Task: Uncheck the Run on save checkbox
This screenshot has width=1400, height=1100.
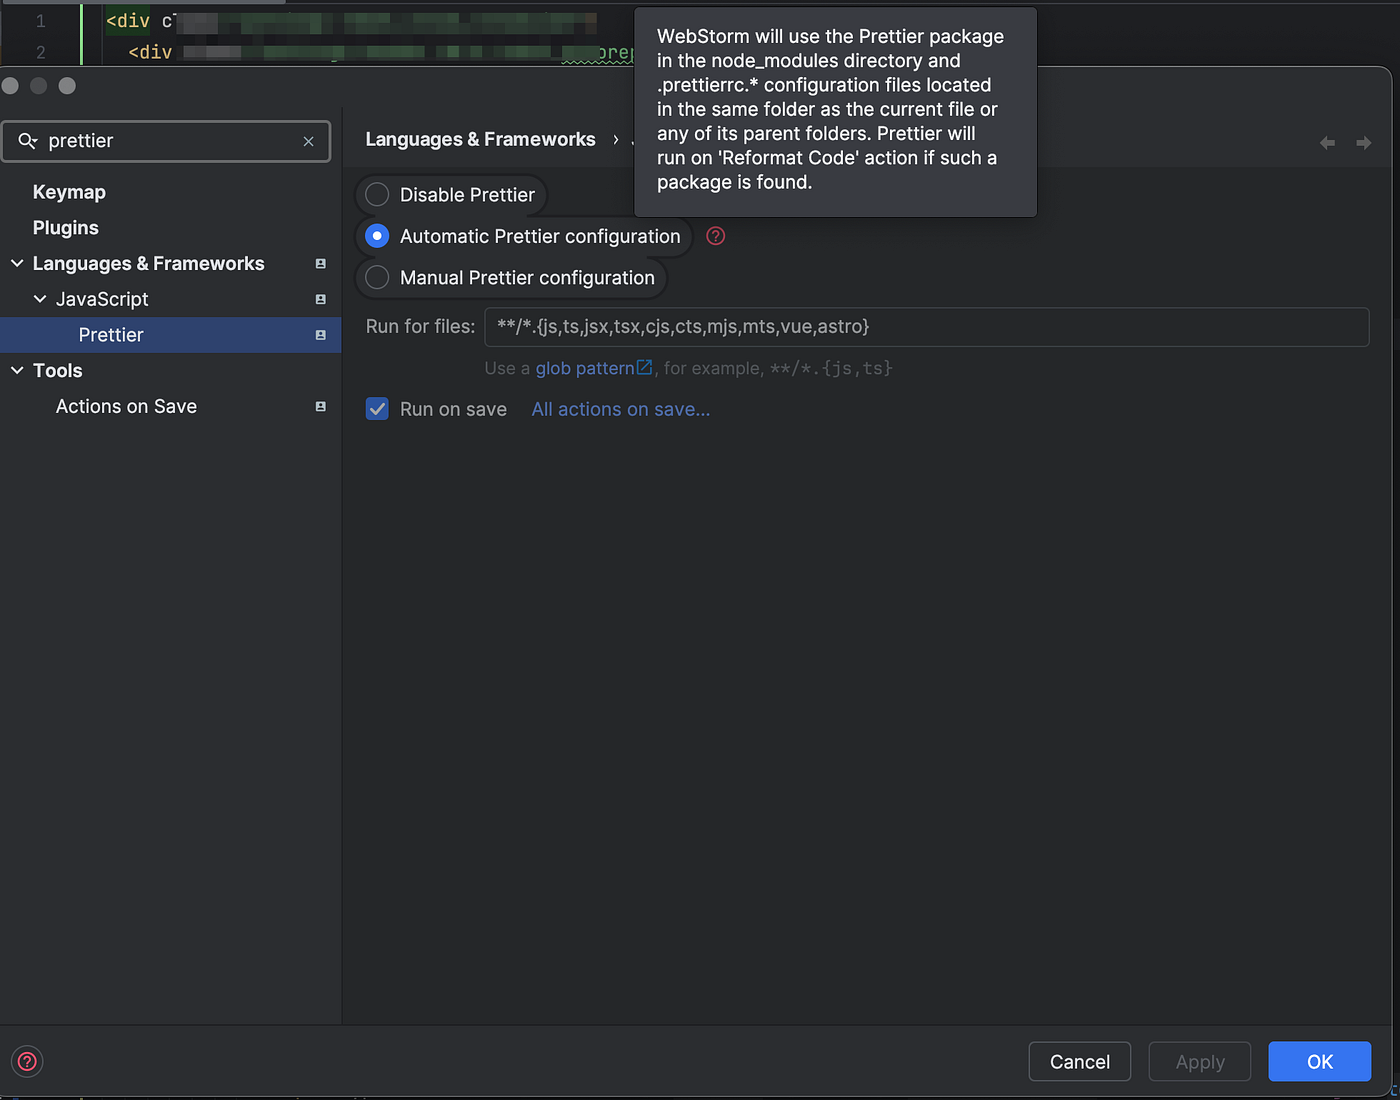Action: (377, 408)
